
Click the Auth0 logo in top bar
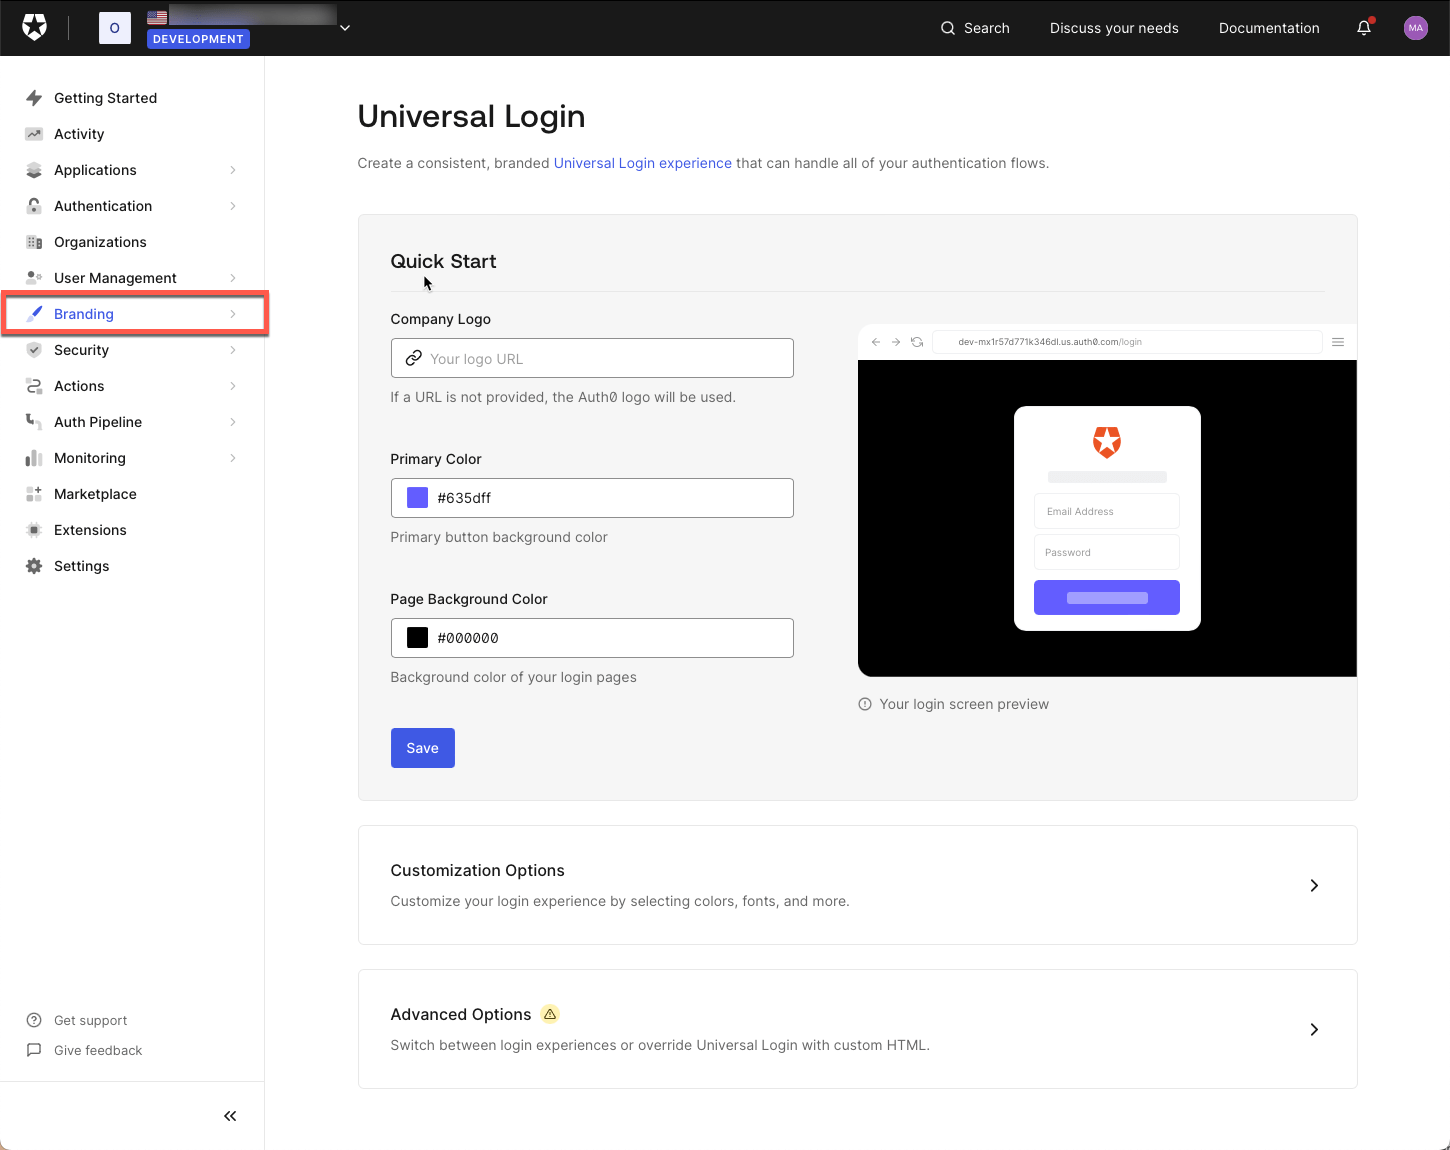coord(34,27)
